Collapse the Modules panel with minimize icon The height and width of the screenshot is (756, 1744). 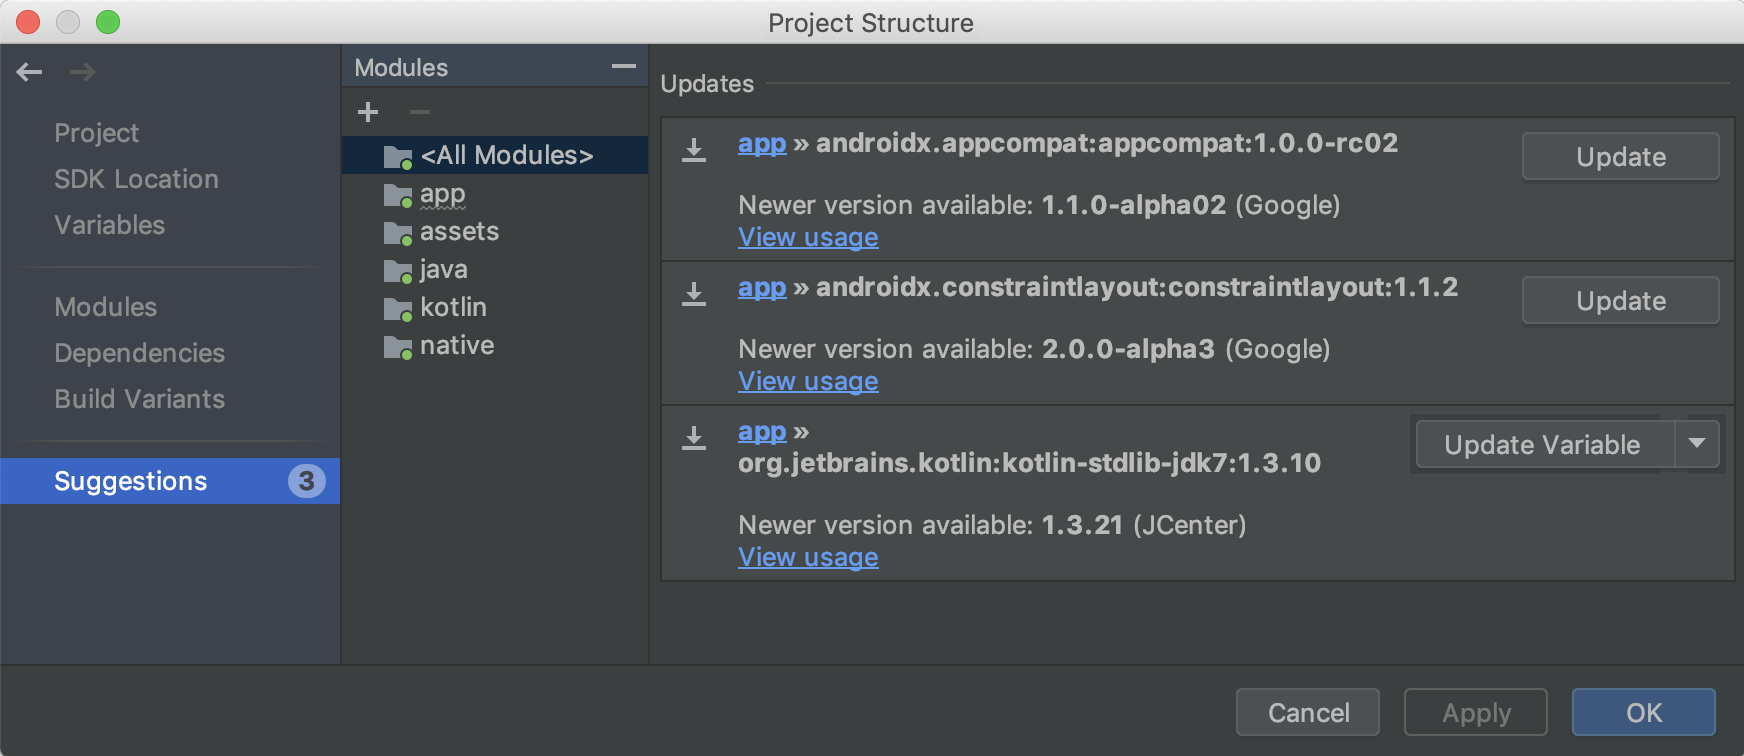(623, 67)
